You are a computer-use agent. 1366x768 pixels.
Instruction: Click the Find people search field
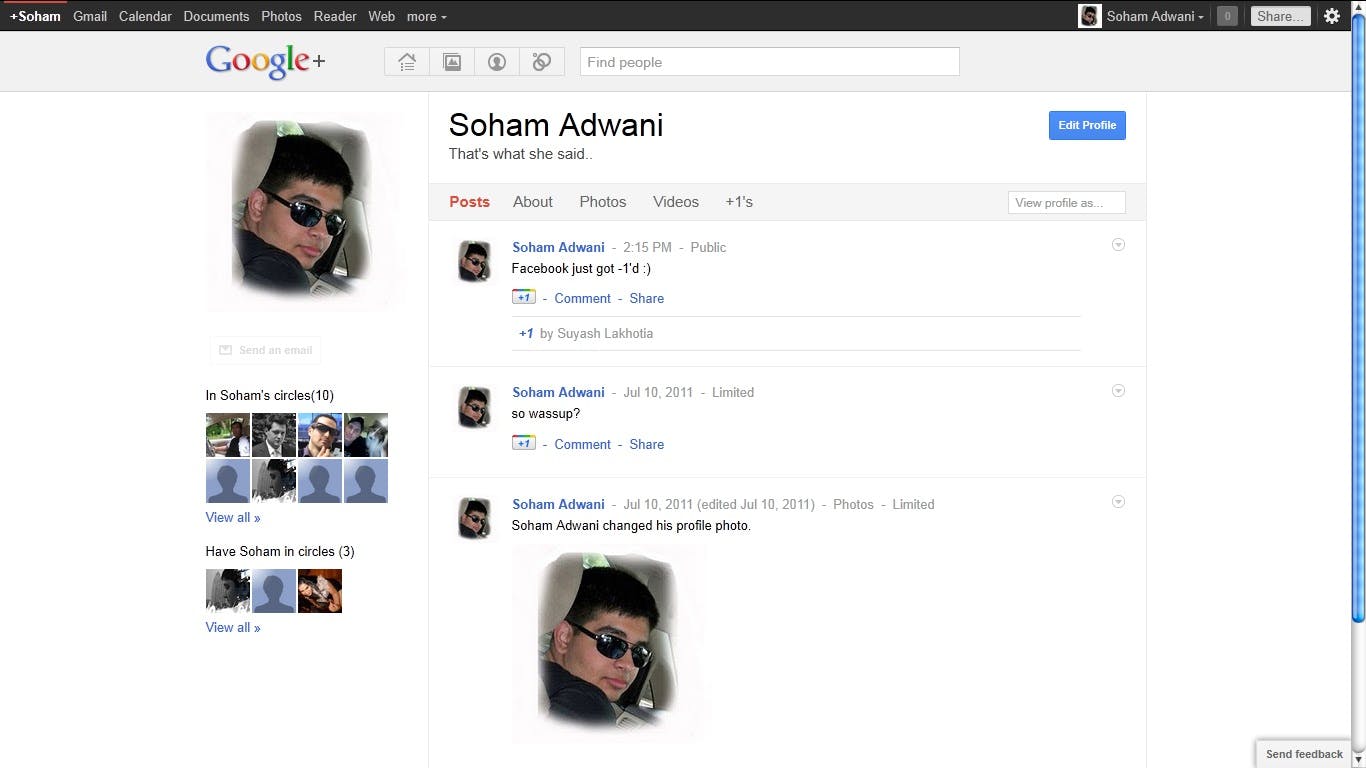(x=769, y=62)
